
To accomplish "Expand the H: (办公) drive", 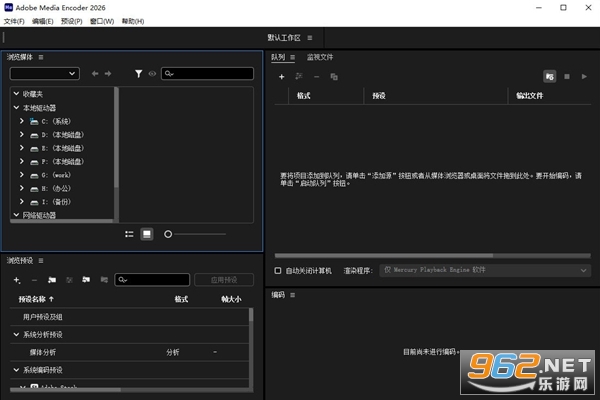I will [22, 188].
